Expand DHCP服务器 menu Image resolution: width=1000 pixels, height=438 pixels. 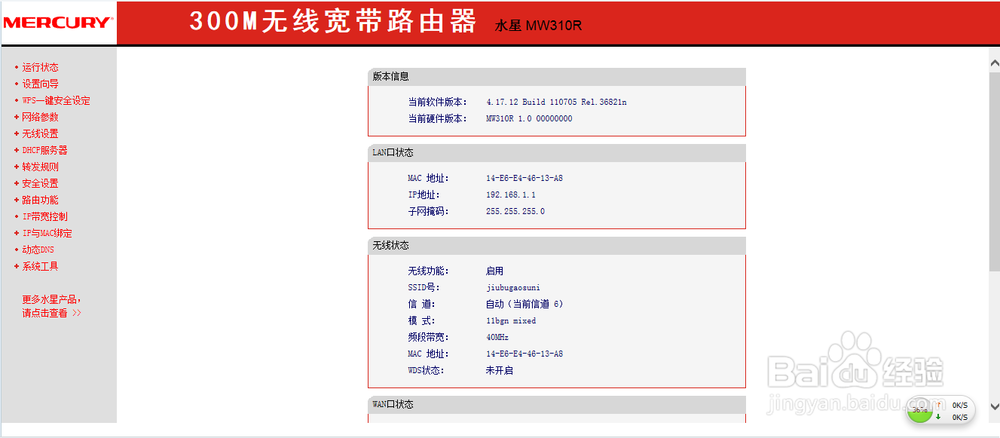click(45, 150)
